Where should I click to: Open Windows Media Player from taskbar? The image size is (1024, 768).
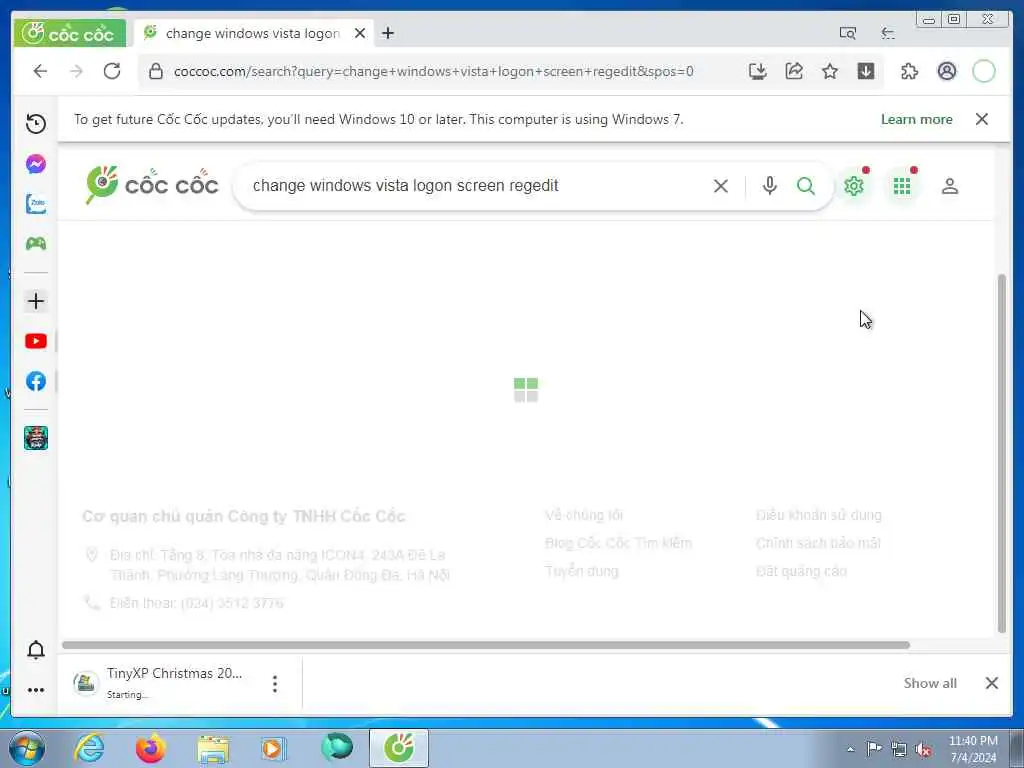click(273, 748)
